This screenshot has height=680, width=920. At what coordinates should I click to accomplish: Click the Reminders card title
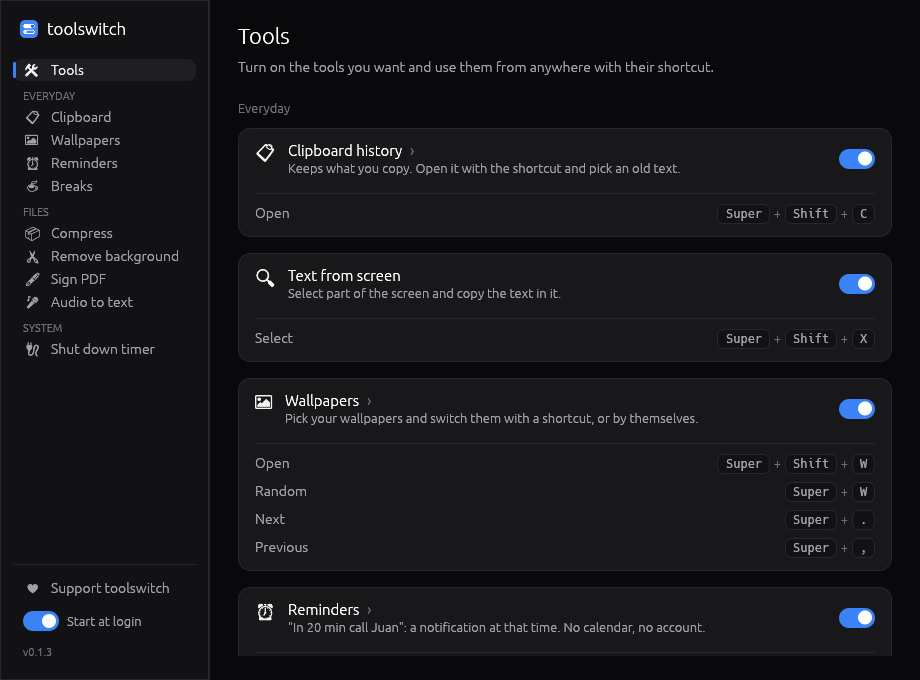pyautogui.click(x=324, y=610)
